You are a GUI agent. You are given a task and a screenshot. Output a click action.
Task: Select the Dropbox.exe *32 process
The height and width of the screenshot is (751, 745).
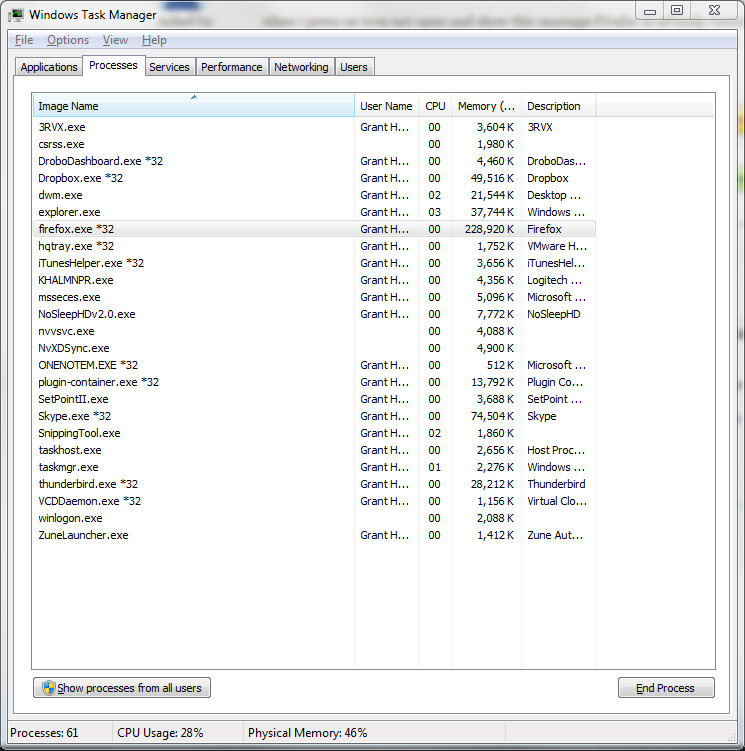click(314, 178)
